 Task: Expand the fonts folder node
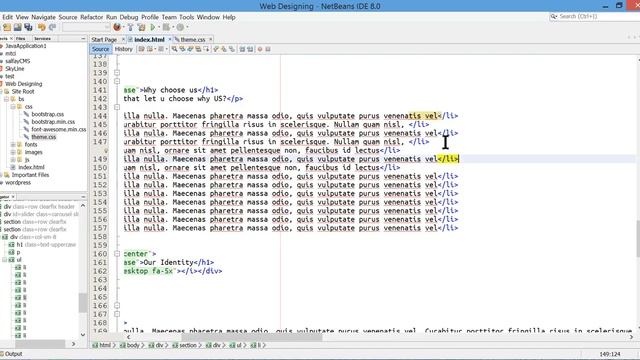(x=13, y=144)
